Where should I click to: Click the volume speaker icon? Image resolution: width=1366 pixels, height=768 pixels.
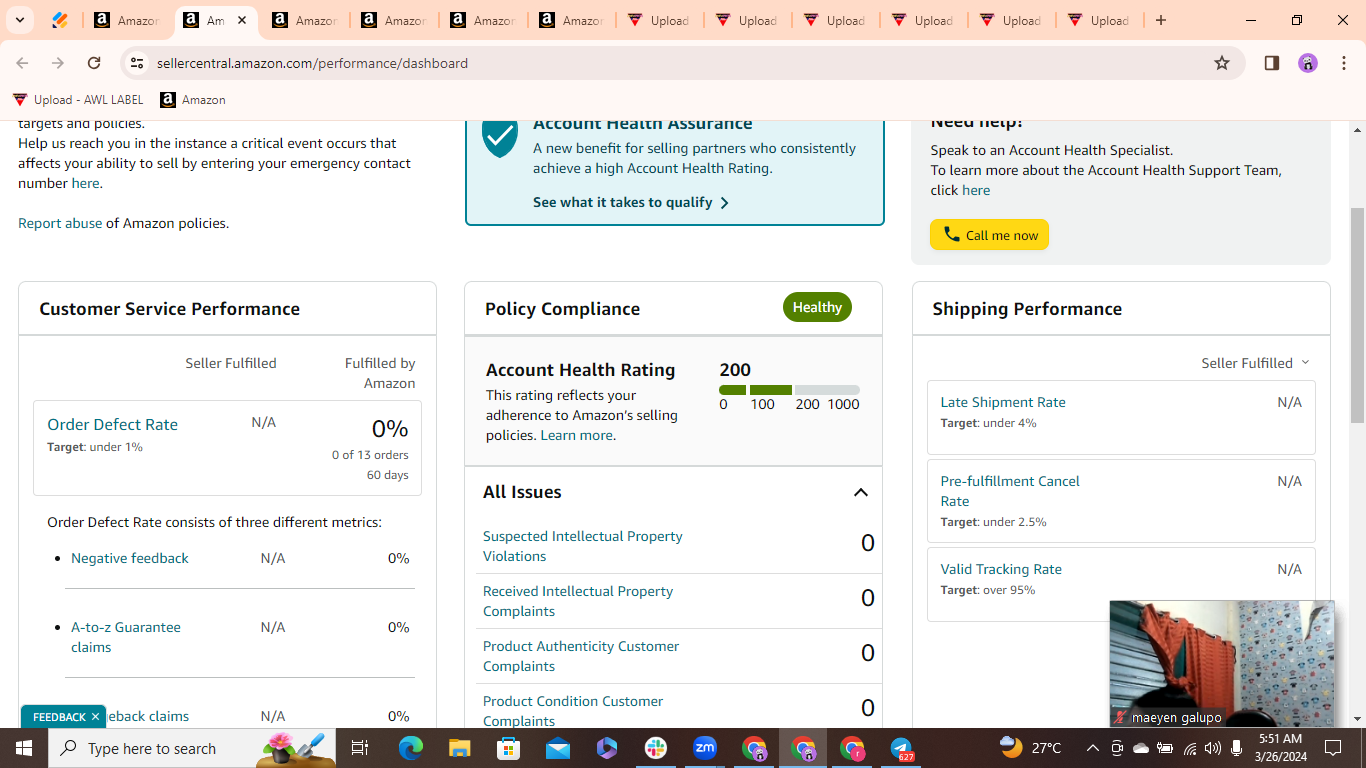[x=1213, y=748]
